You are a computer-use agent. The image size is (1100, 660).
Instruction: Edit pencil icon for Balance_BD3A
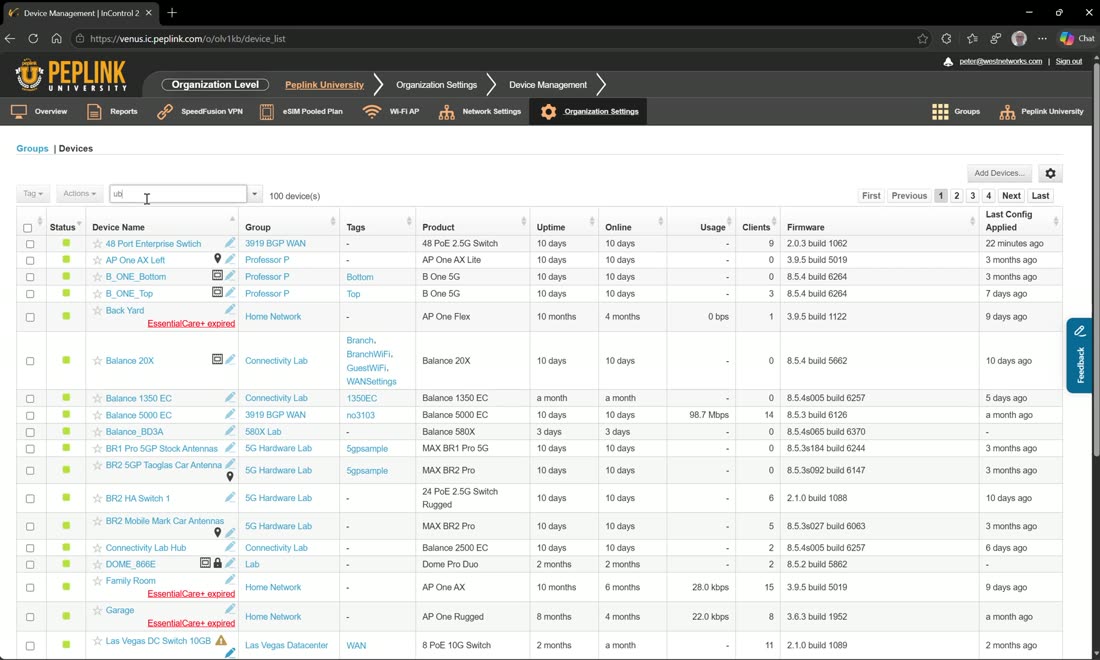pyautogui.click(x=230, y=431)
